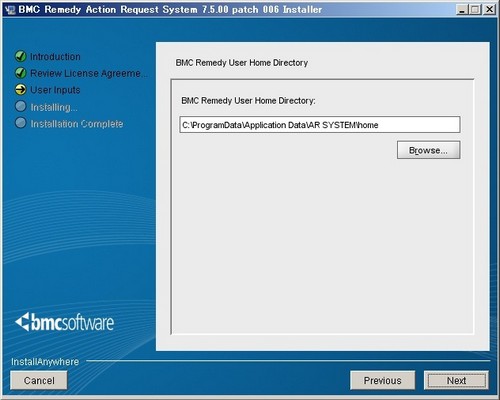
Task: Select the Review License Agreement step
Action: [x=89, y=73]
